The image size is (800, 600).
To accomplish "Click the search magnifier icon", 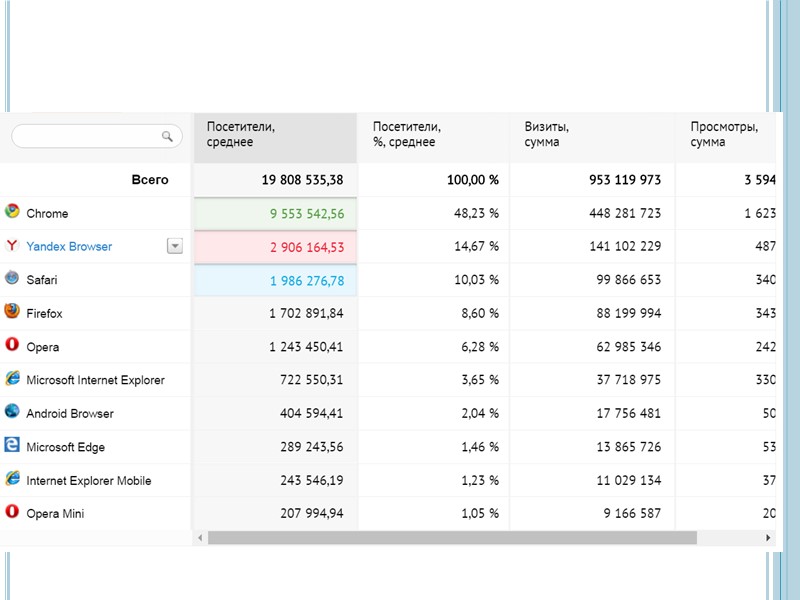I will pos(167,136).
